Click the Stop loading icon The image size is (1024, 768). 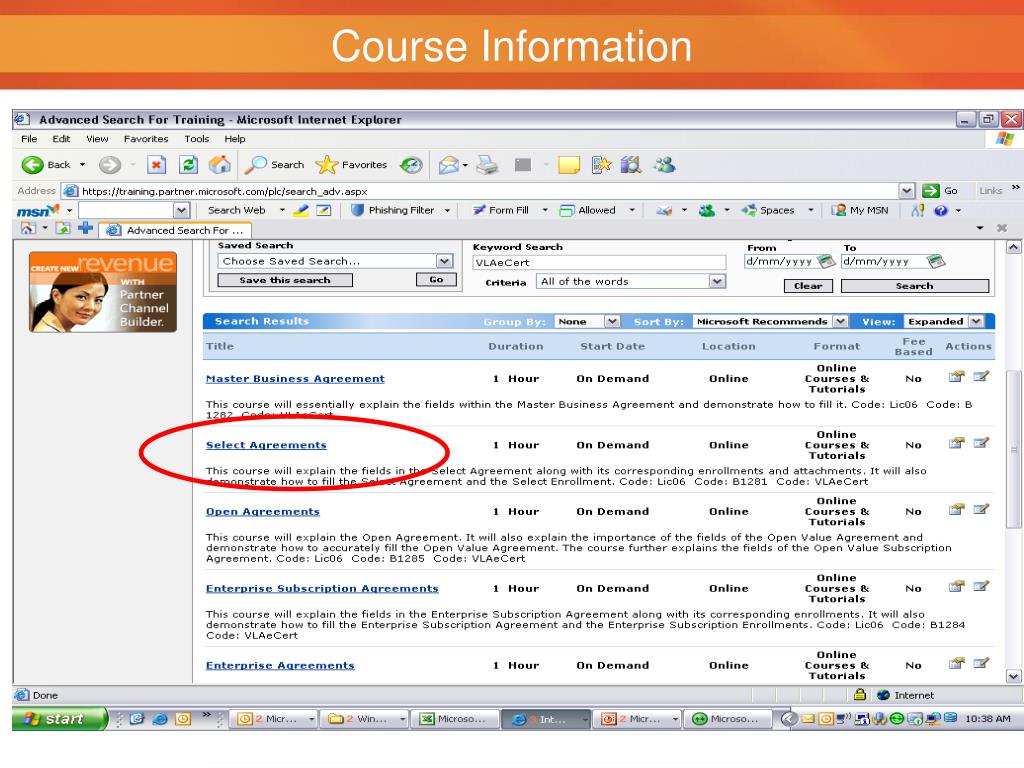[x=156, y=165]
